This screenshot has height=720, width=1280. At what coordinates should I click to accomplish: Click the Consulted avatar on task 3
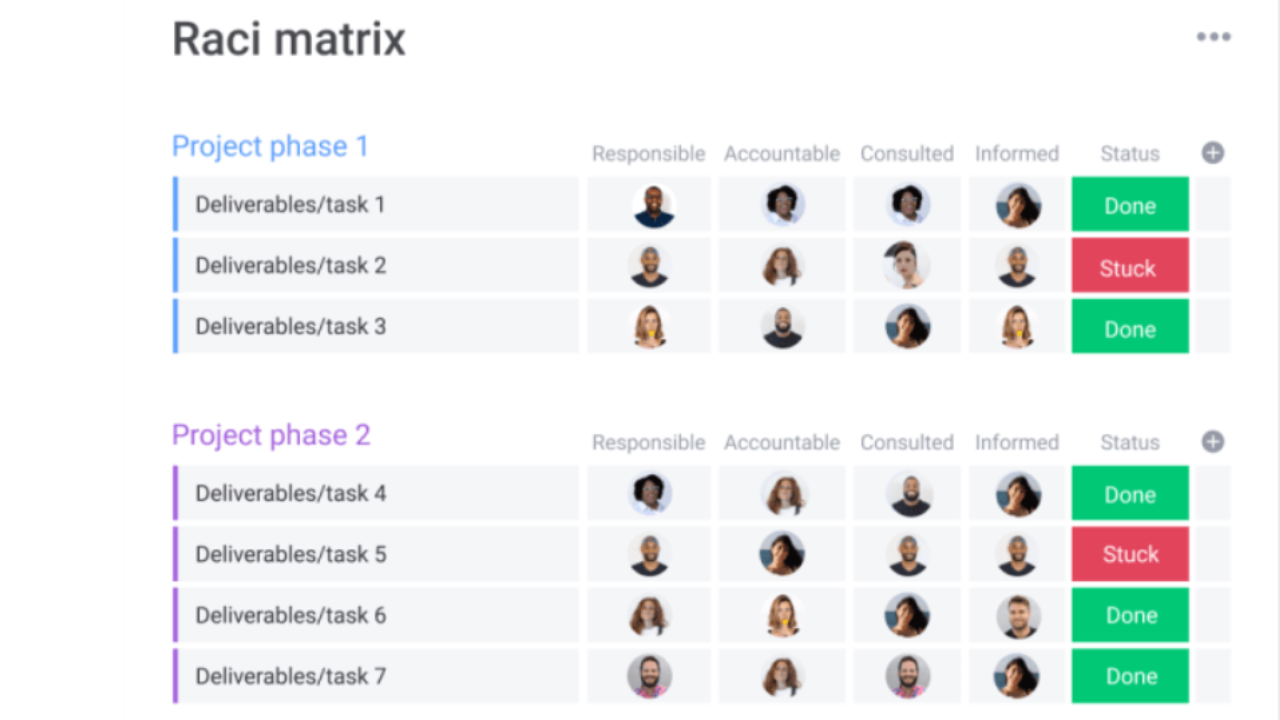pyautogui.click(x=906, y=327)
